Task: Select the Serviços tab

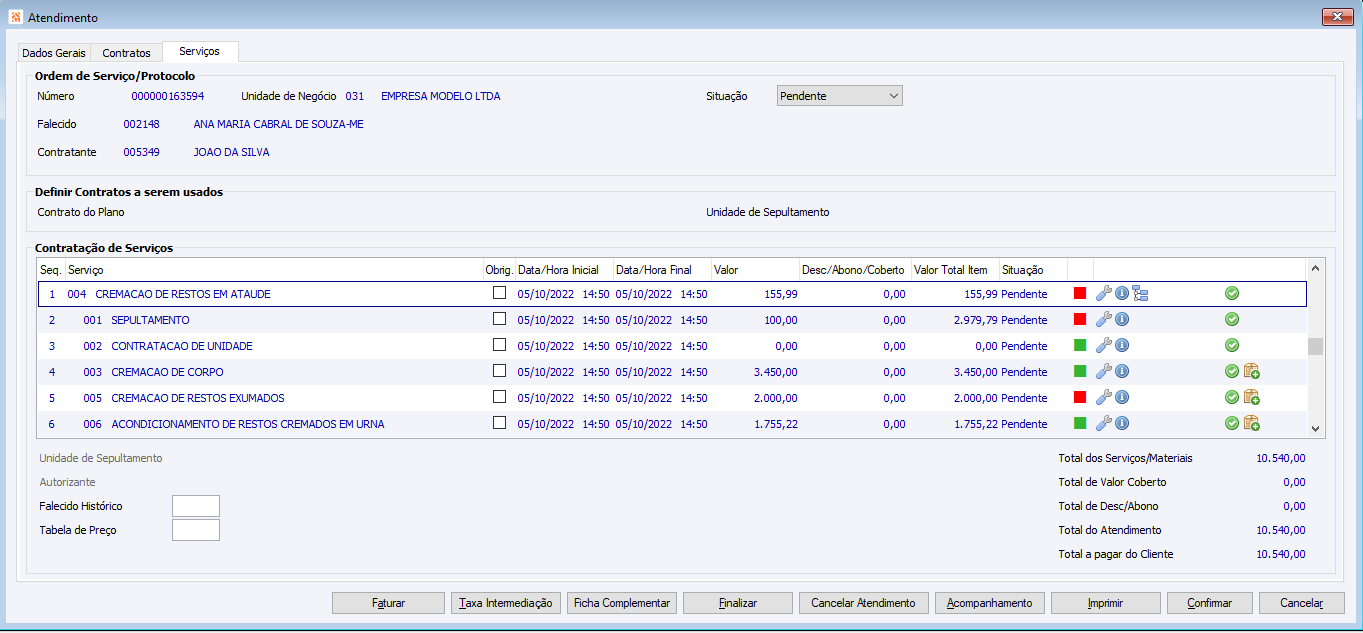Action: (x=200, y=51)
